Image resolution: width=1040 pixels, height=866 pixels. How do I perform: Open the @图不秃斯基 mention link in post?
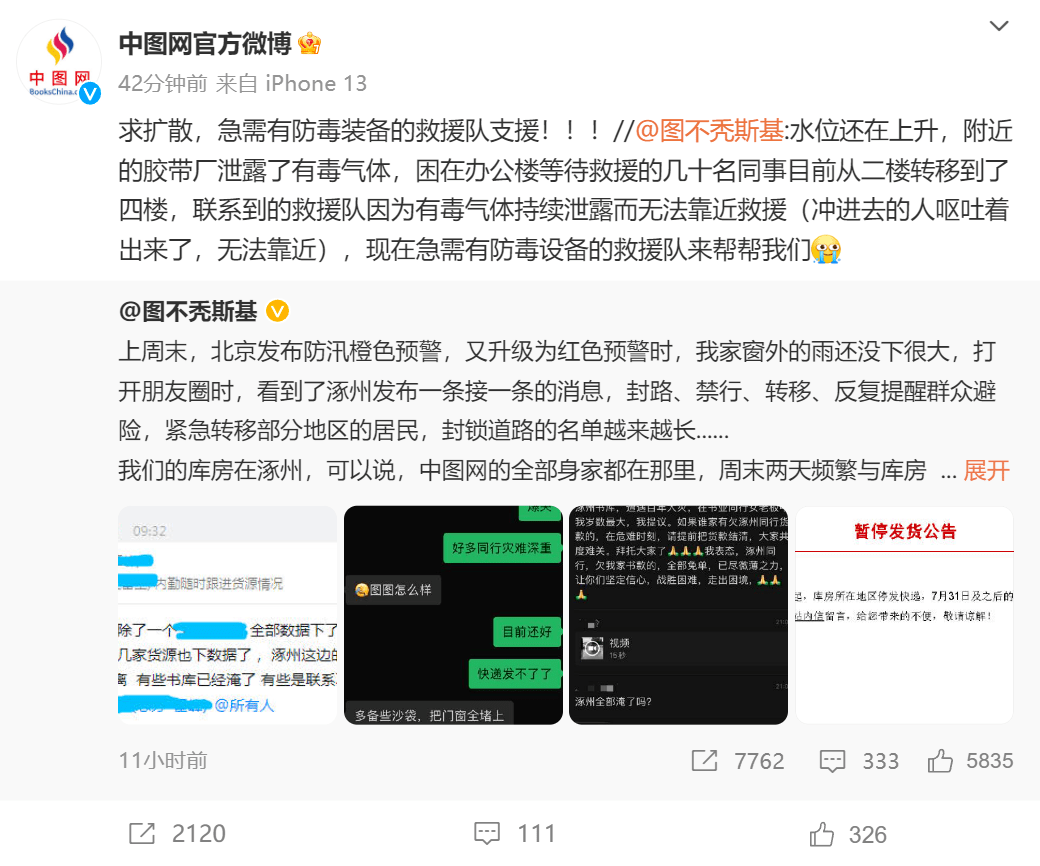pos(709,131)
